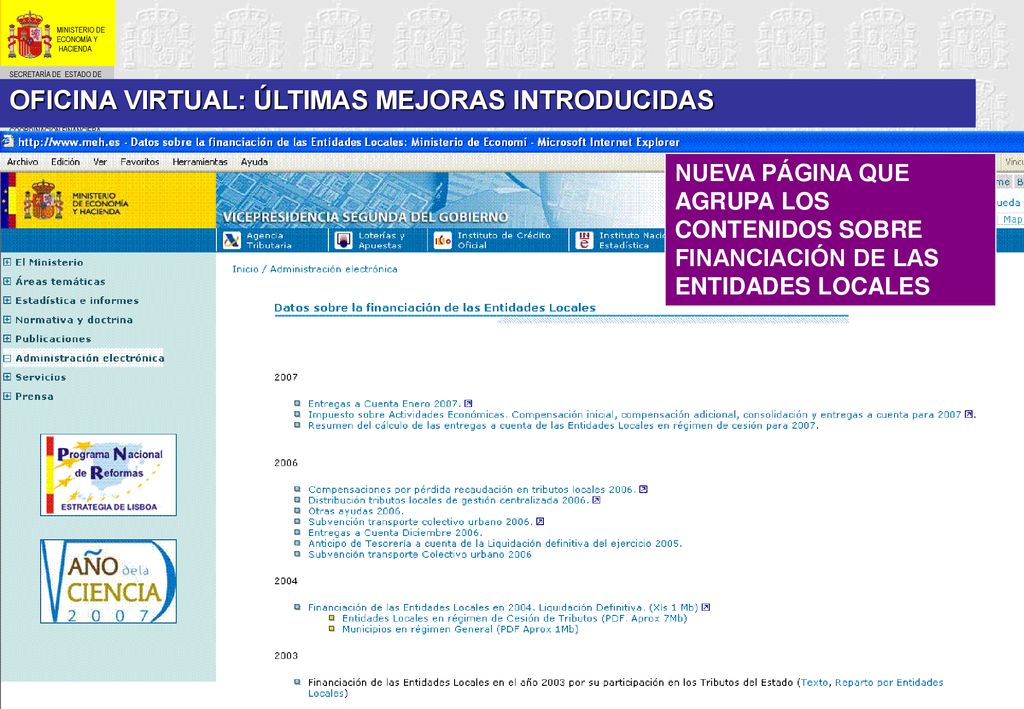
Task: Expand the El Ministerio tree node
Action: [7, 262]
